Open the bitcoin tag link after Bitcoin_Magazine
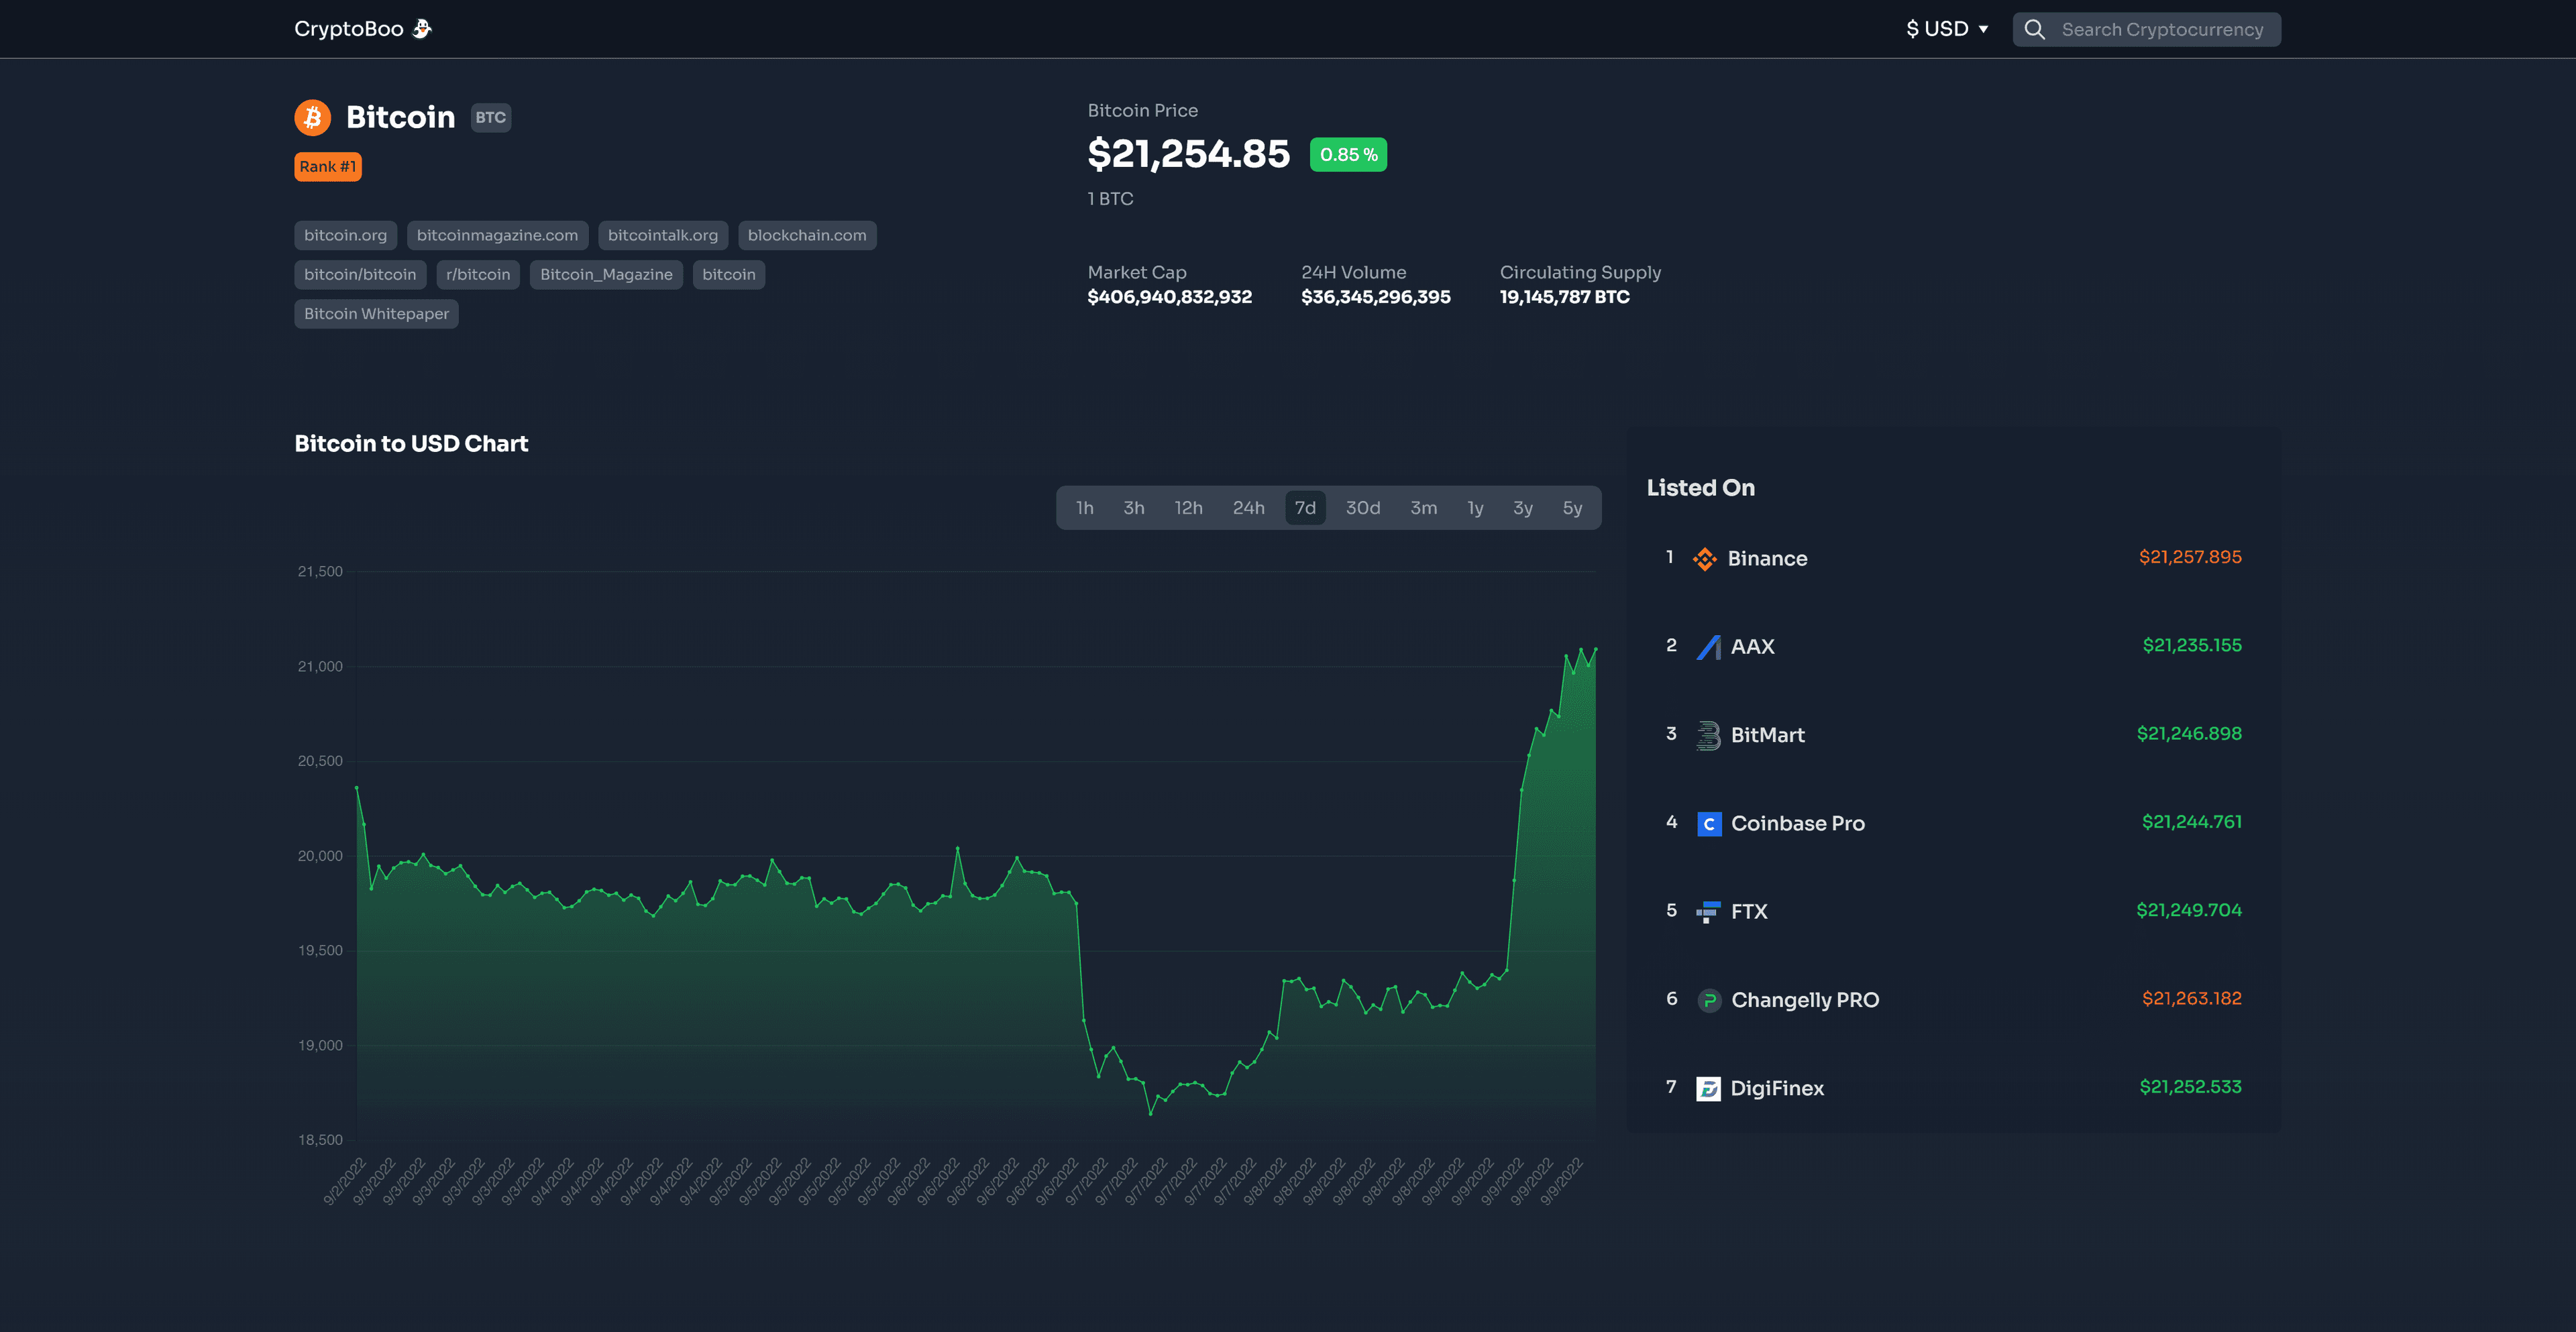Viewport: 2576px width, 1332px height. [x=728, y=274]
